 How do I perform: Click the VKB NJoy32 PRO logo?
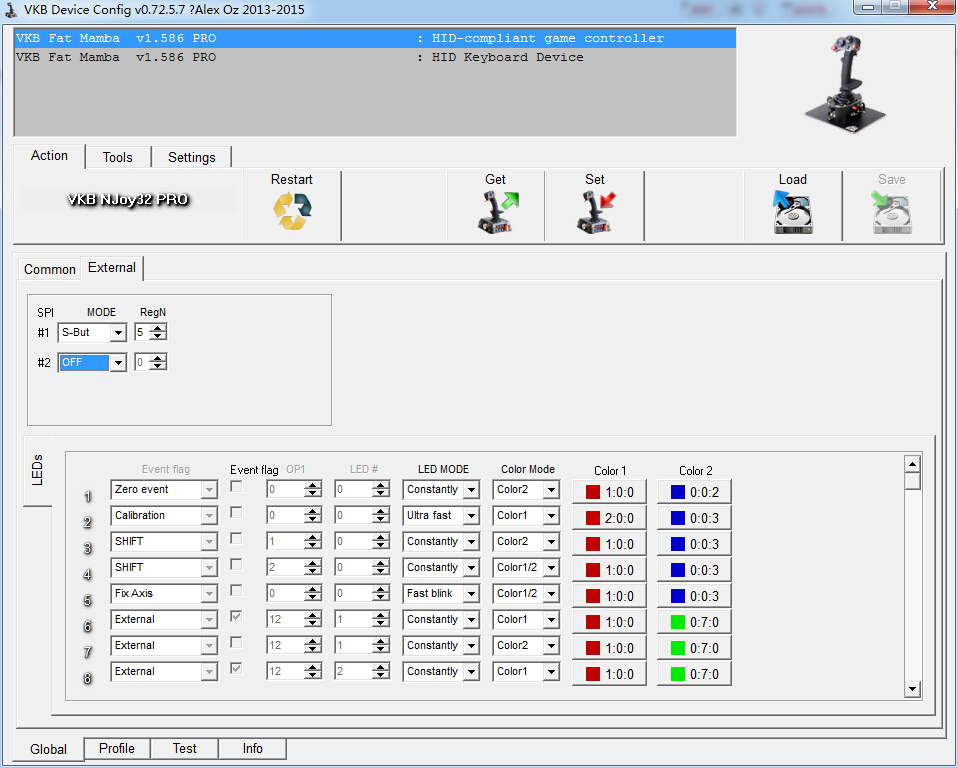128,200
